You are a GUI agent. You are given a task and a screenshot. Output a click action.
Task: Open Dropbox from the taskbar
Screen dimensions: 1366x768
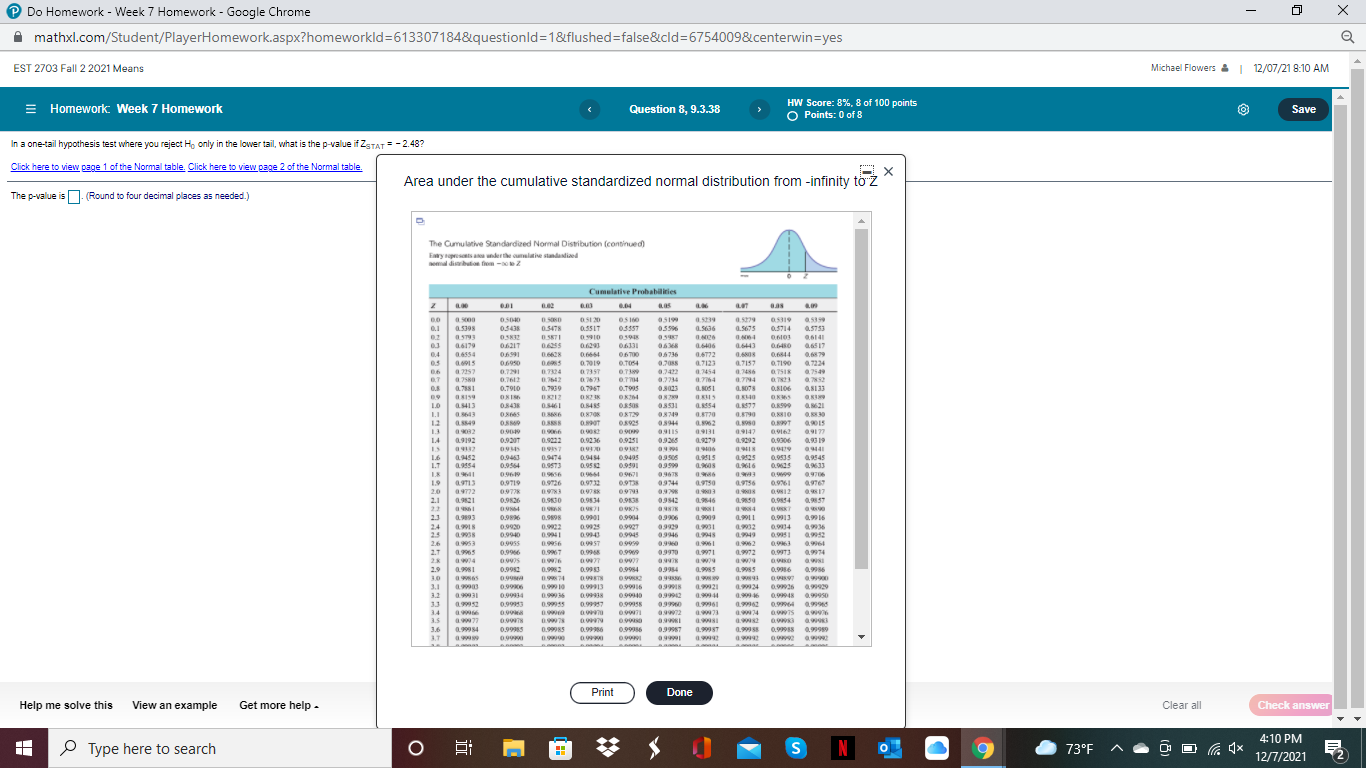[606, 748]
